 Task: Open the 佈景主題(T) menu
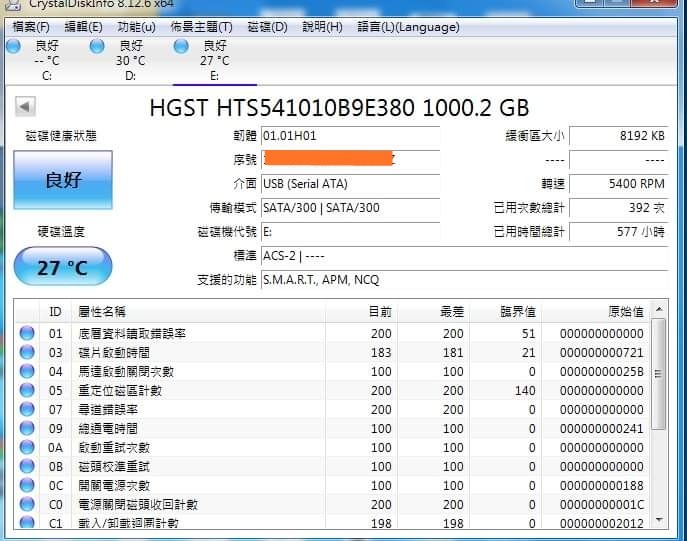pos(201,27)
